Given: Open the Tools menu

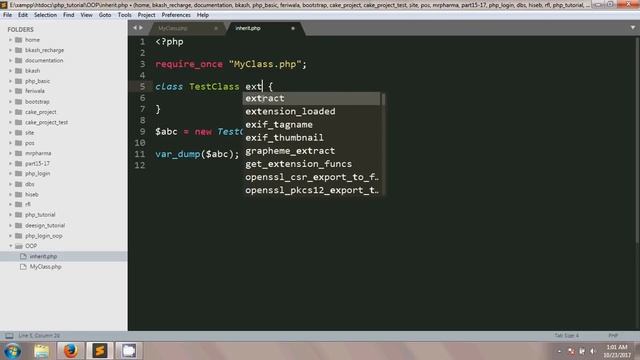Looking at the screenshot, I should click(x=124, y=15).
